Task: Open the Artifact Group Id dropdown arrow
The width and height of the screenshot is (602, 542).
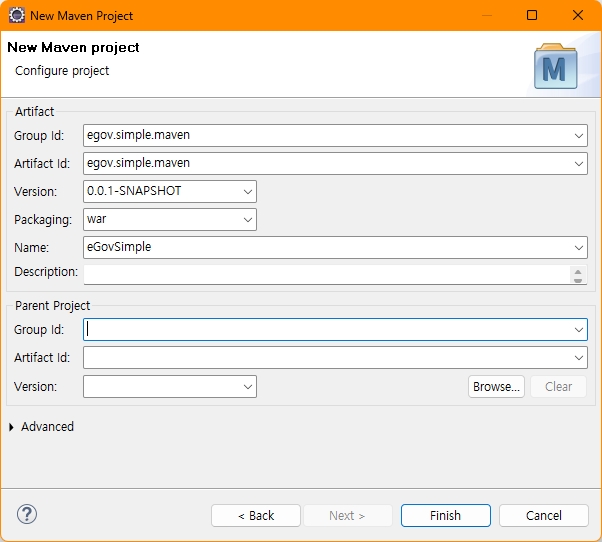Action: click(579, 136)
